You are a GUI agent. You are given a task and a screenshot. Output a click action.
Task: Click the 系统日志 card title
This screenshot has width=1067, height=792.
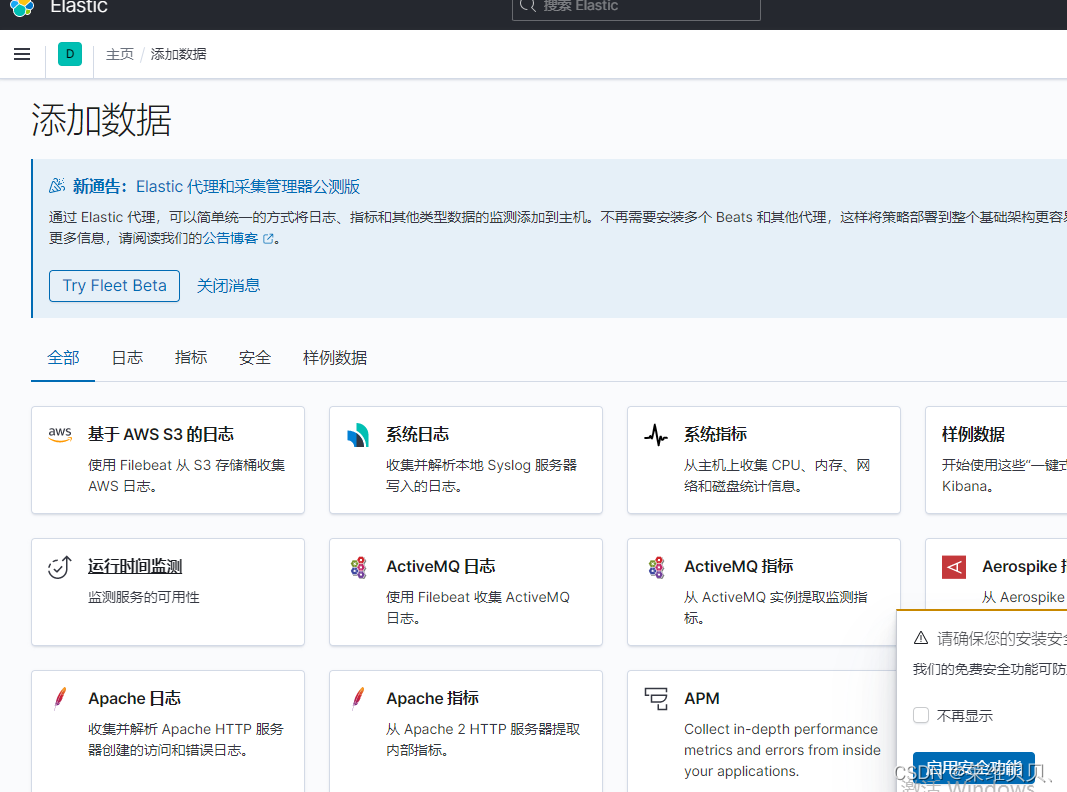click(x=417, y=434)
